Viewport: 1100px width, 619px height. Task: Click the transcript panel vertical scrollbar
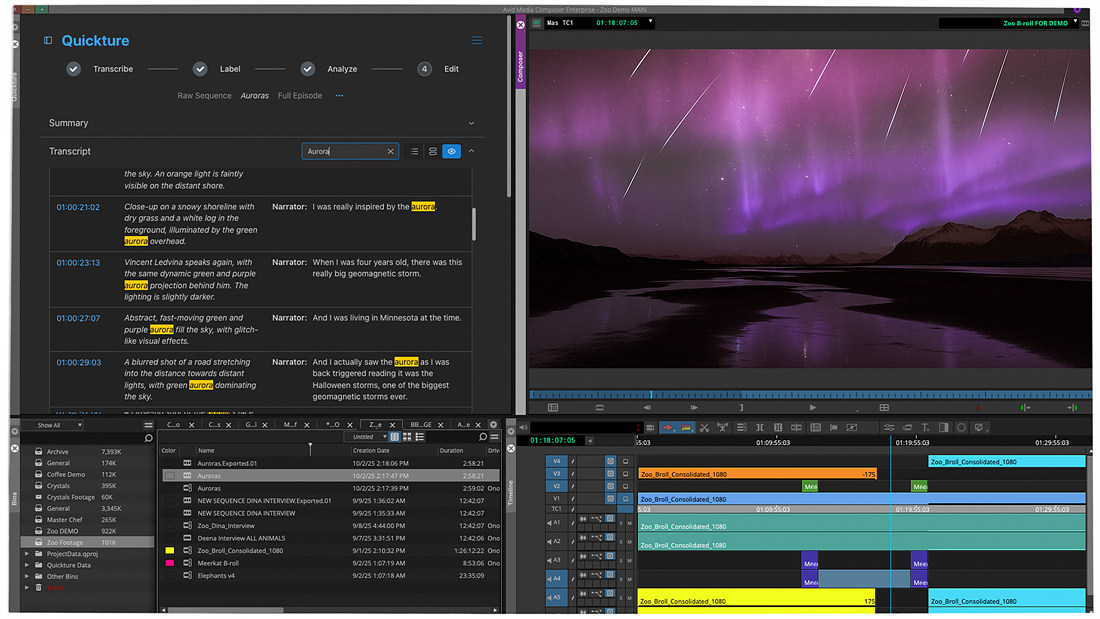[x=474, y=224]
